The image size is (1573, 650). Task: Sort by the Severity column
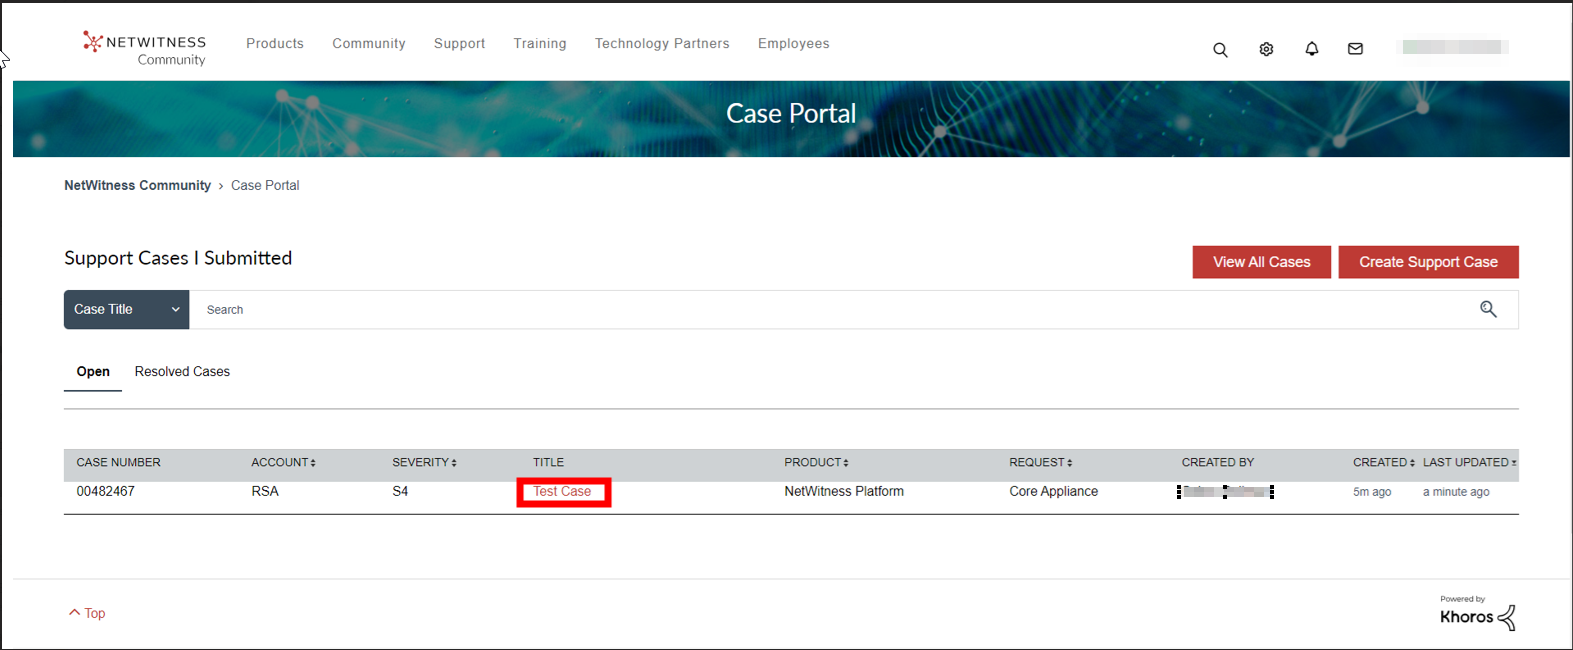click(x=424, y=462)
